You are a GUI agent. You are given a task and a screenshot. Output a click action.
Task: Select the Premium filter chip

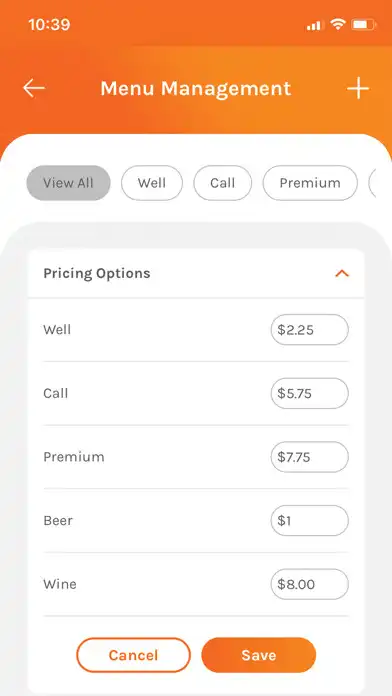[x=310, y=183]
